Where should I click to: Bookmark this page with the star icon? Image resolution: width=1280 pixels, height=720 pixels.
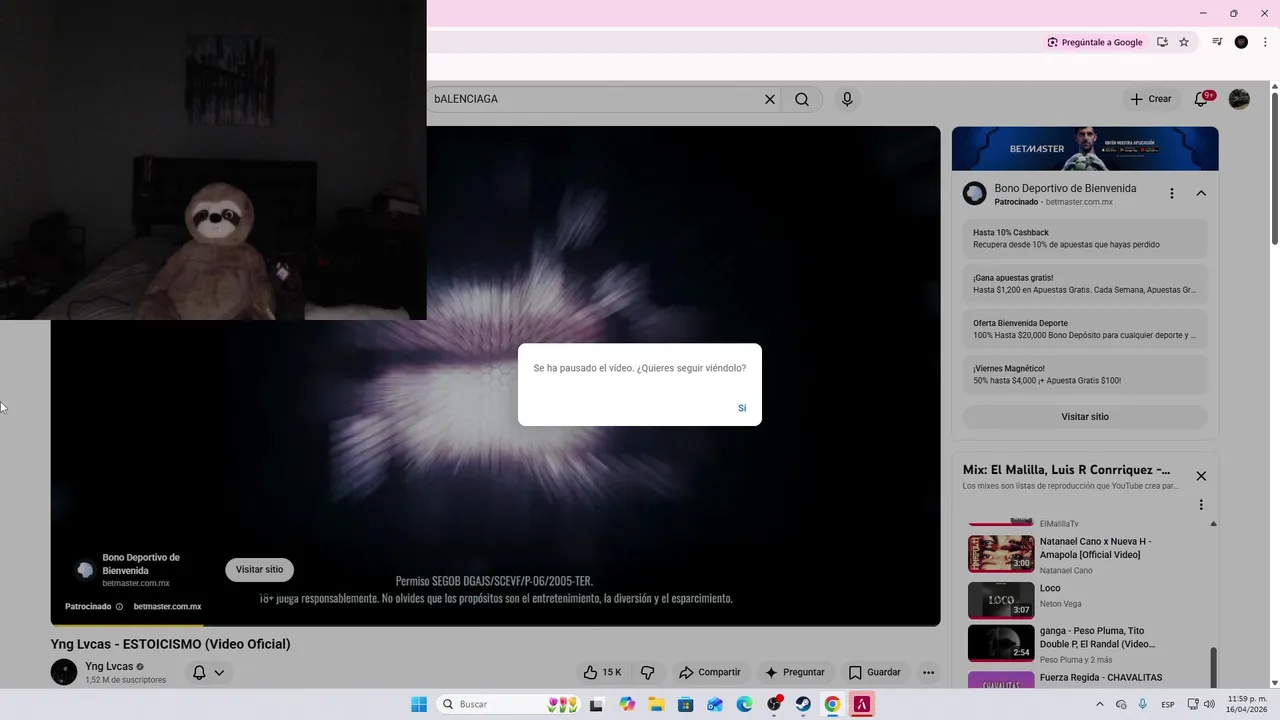[1184, 42]
